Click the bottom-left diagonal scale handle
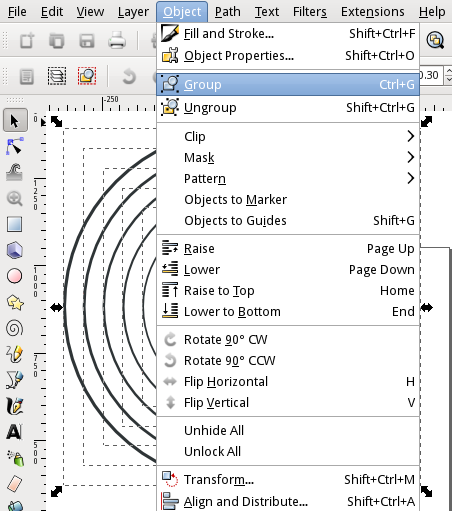The width and height of the screenshot is (452, 511). pos(56,491)
